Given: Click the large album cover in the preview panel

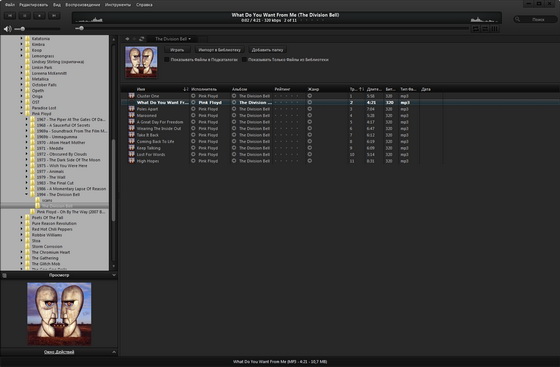Looking at the screenshot, I should (59, 314).
